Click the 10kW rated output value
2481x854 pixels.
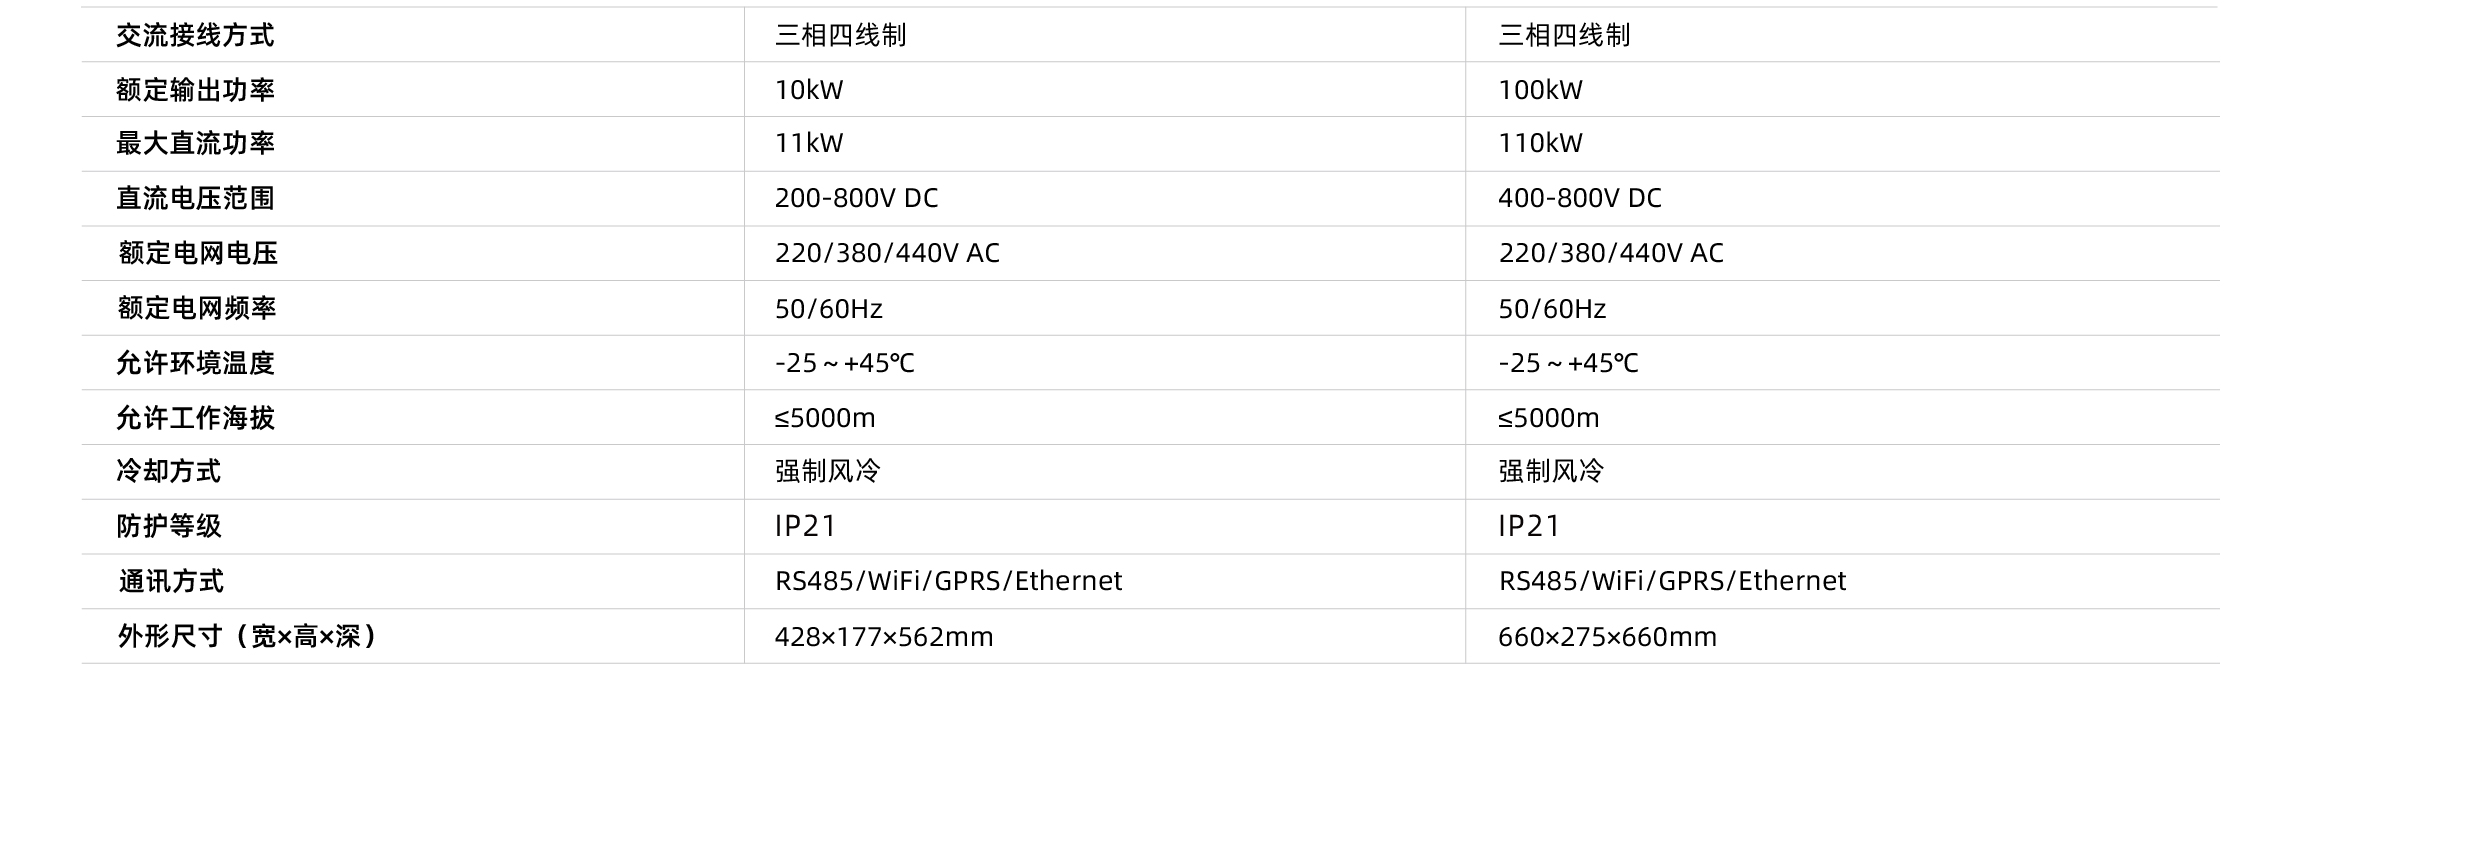[809, 90]
